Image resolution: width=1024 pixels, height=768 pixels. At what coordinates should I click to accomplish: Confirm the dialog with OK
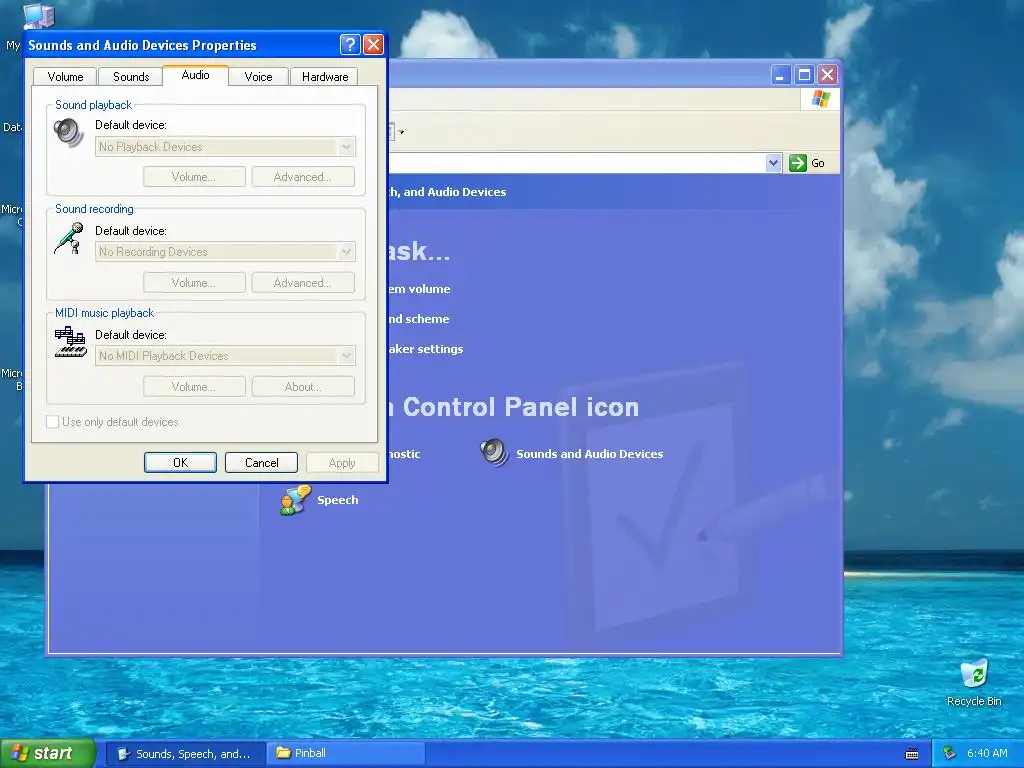[180, 462]
